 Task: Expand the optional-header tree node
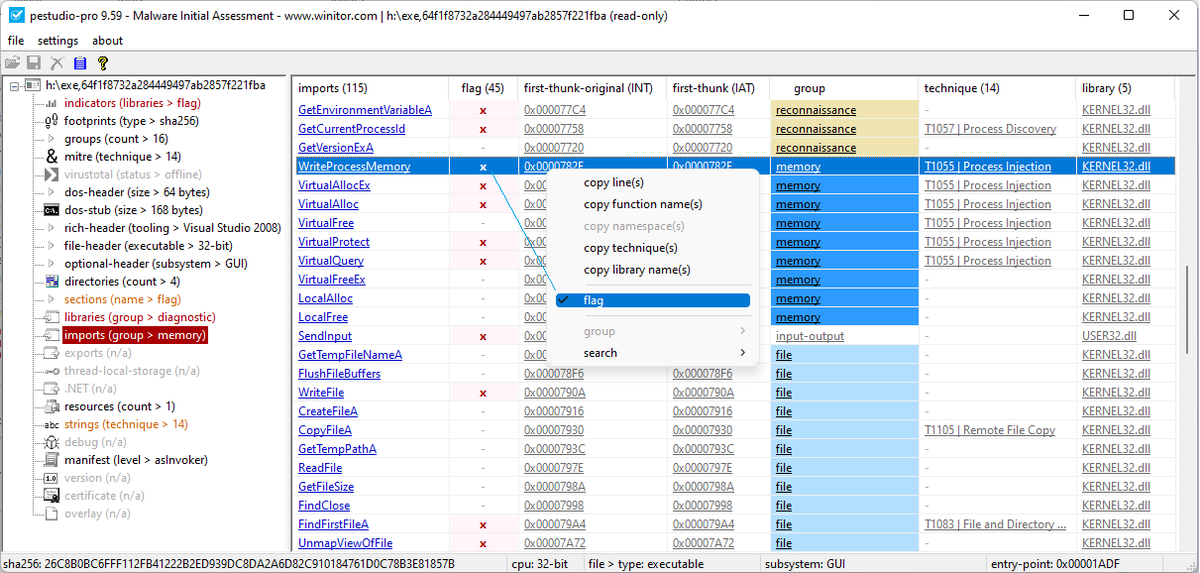click(51, 264)
